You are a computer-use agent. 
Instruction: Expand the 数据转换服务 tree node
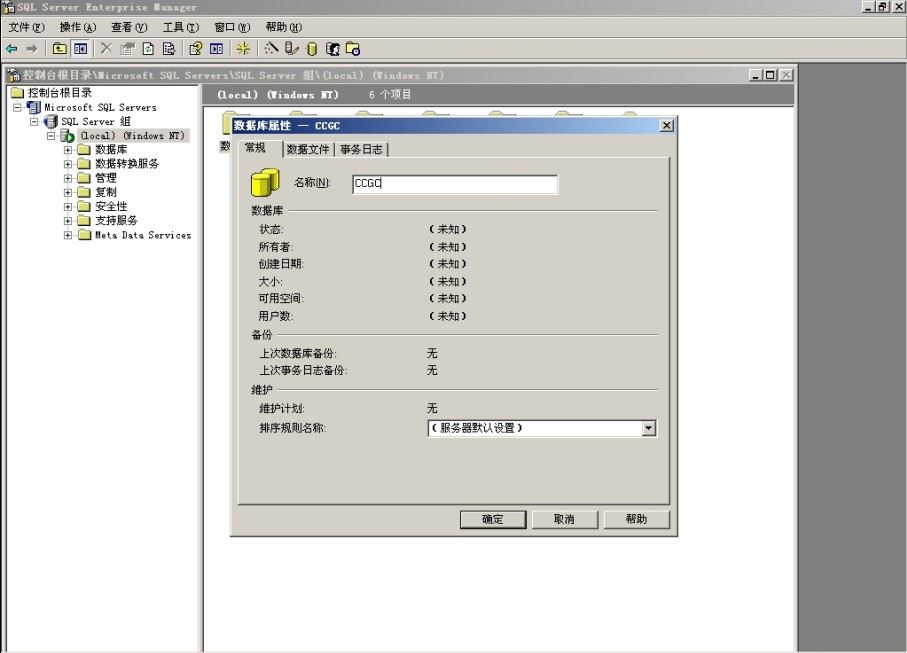click(68, 164)
